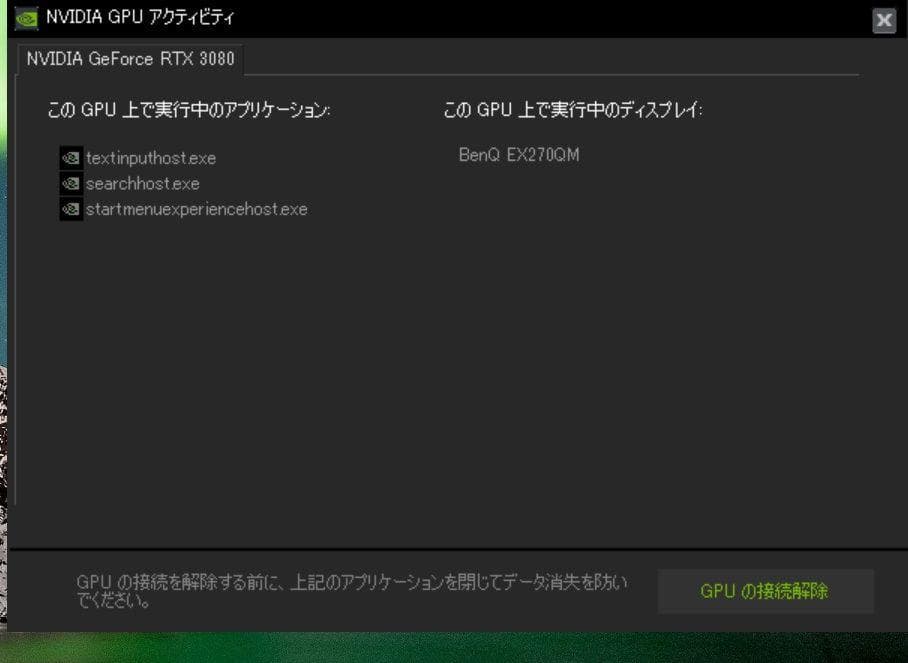Click the NVIDIA icon beside textinputhost.exe
Image resolution: width=908 pixels, height=663 pixels.
pos(71,157)
